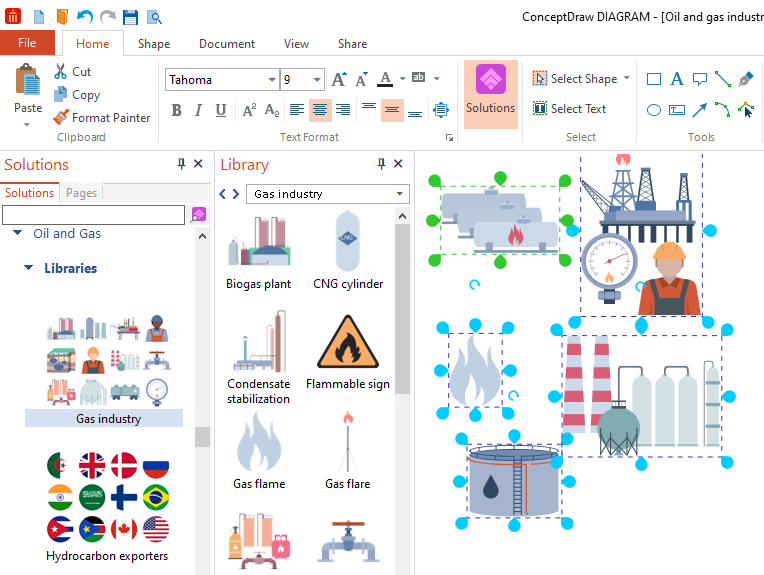
Task: Align text to top vertically
Action: tap(369, 106)
